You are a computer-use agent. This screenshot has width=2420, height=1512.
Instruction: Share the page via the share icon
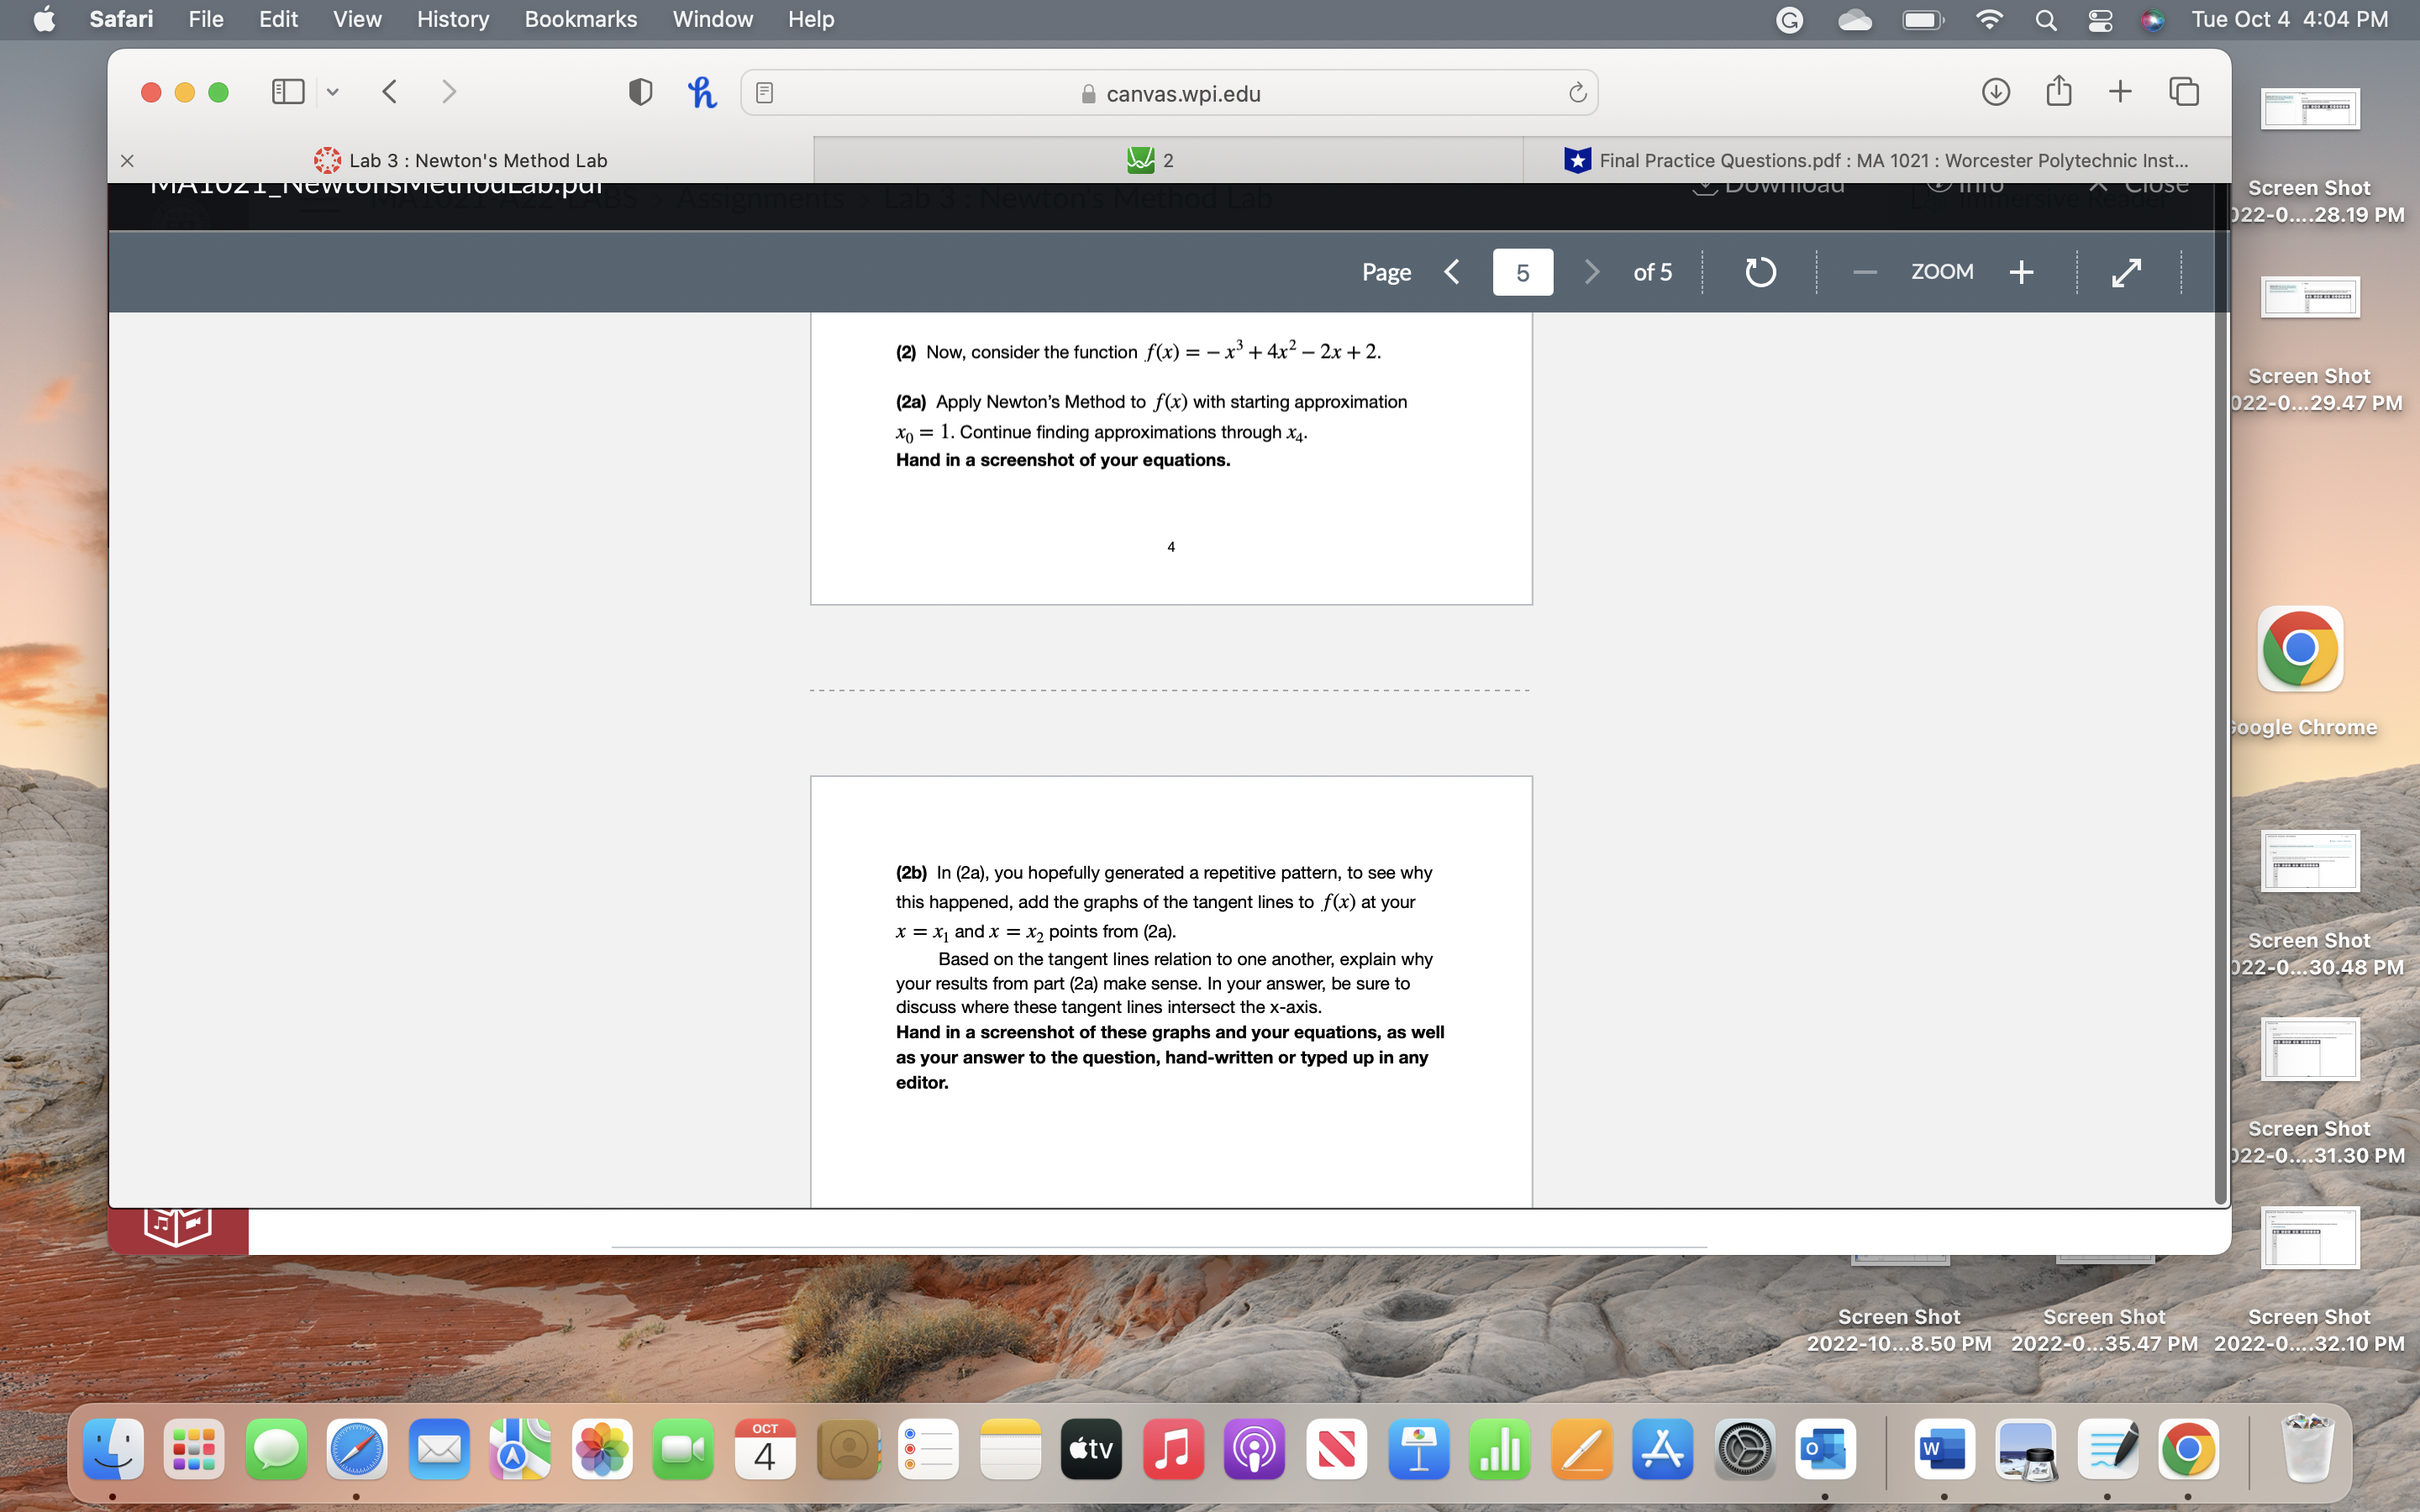click(2058, 91)
